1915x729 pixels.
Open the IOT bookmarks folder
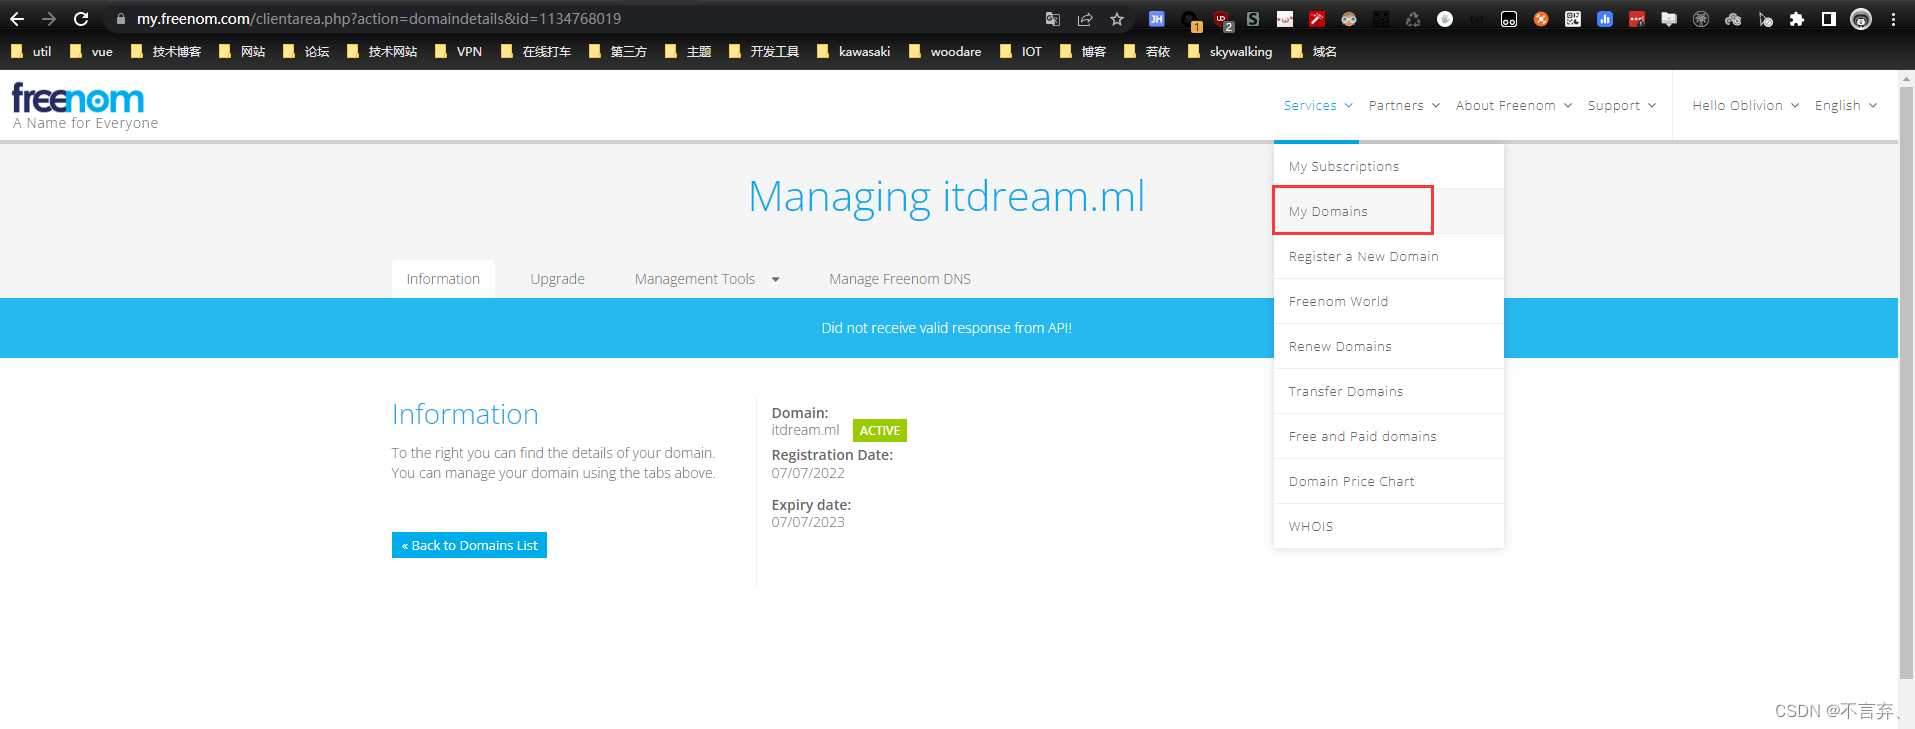pos(1020,51)
